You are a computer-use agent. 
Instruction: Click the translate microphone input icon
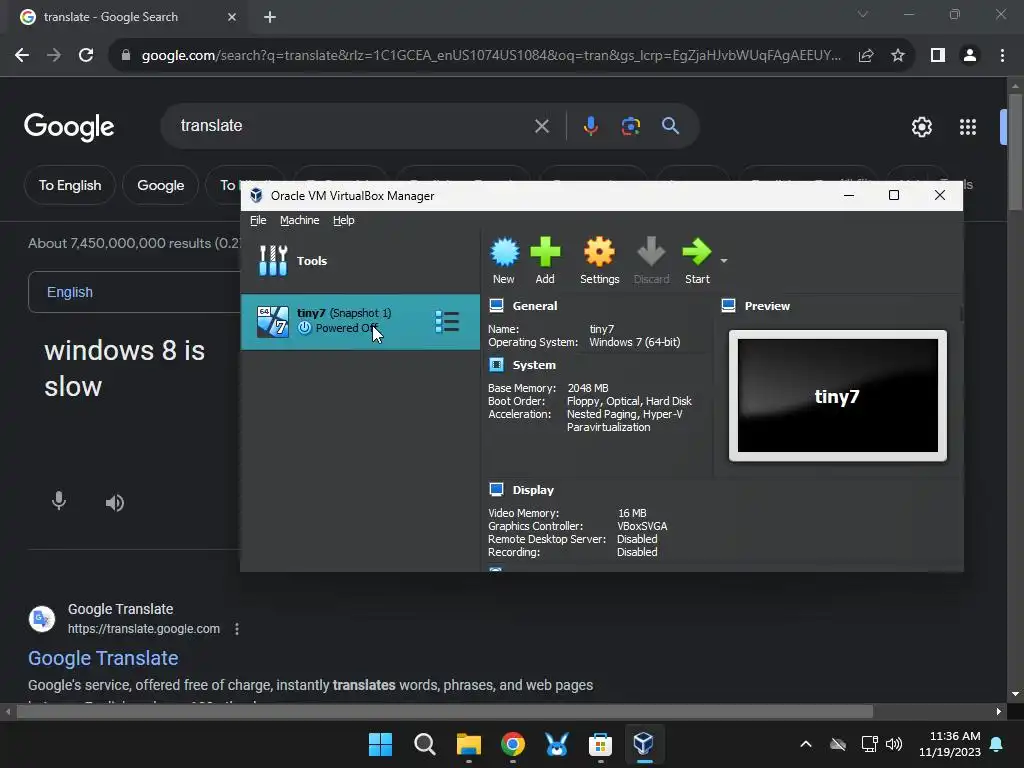coord(59,501)
